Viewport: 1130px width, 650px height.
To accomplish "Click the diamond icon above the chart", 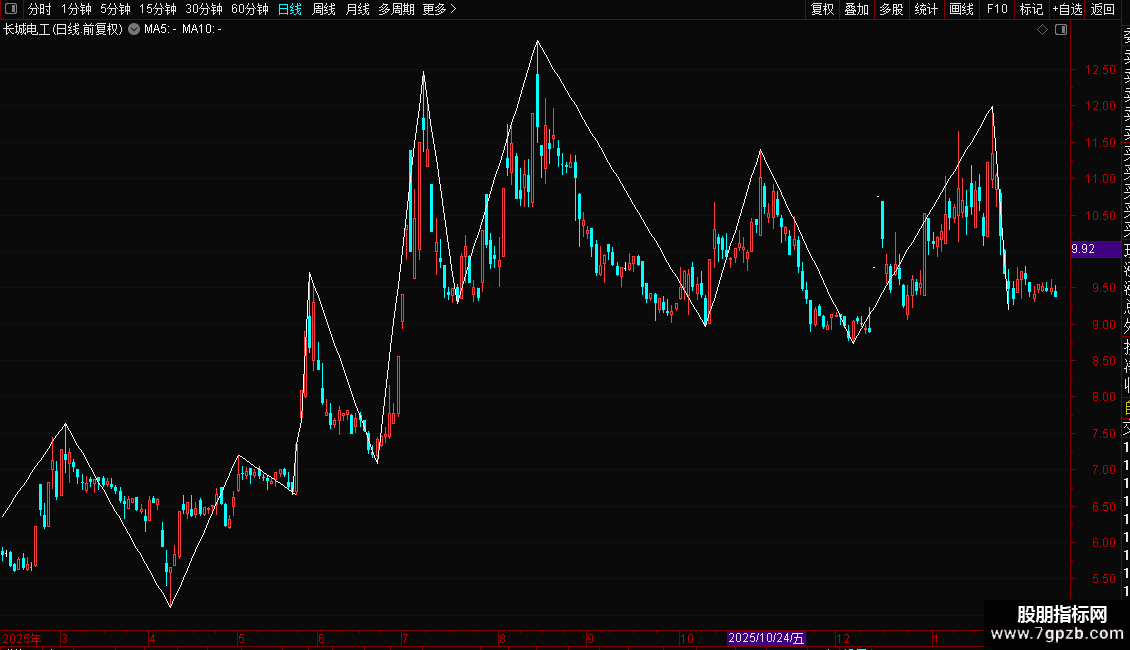I will click(1042, 30).
